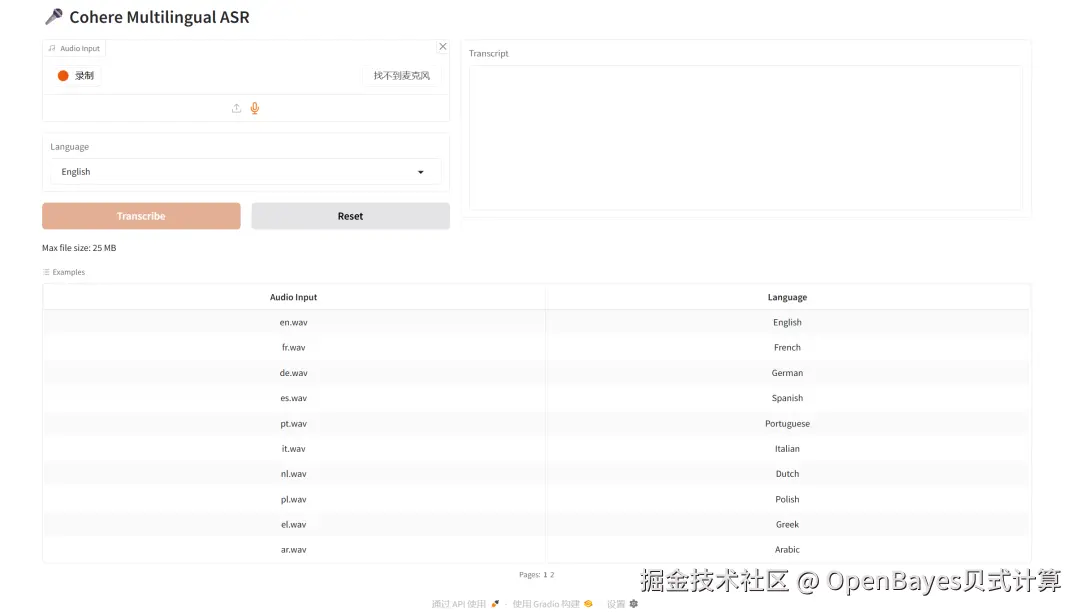Expand the Examples section
The image size is (1080, 614).
coord(64,271)
